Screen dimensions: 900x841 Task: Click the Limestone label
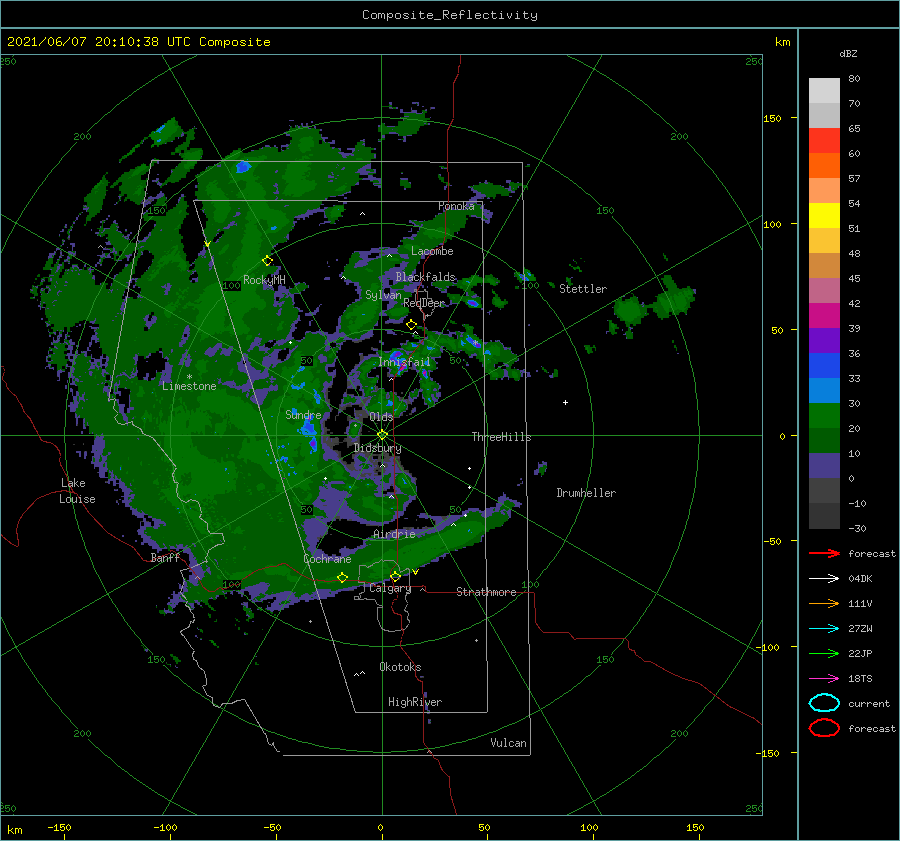coord(189,386)
